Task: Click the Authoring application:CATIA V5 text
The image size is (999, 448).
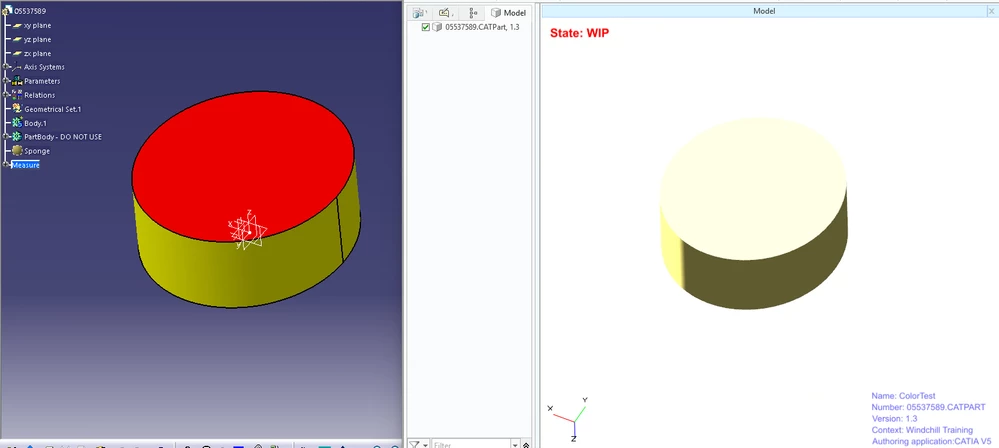Action: click(931, 441)
